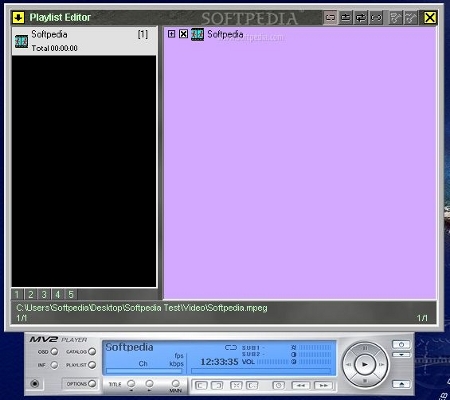450x400 pixels.
Task: Toggle the INF button on the MV2 Player
Action: pos(54,365)
